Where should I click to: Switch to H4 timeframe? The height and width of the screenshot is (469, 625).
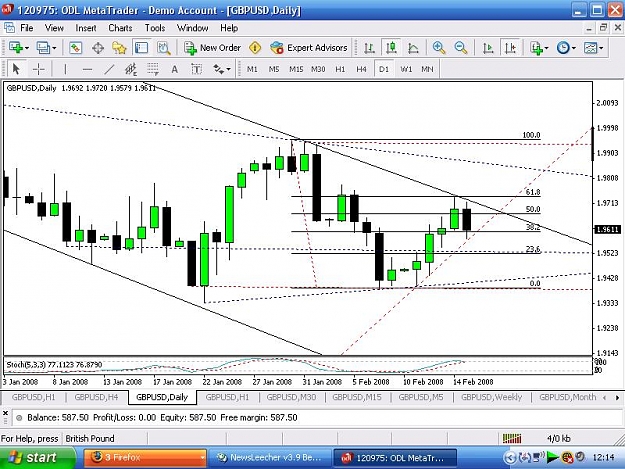click(362, 69)
